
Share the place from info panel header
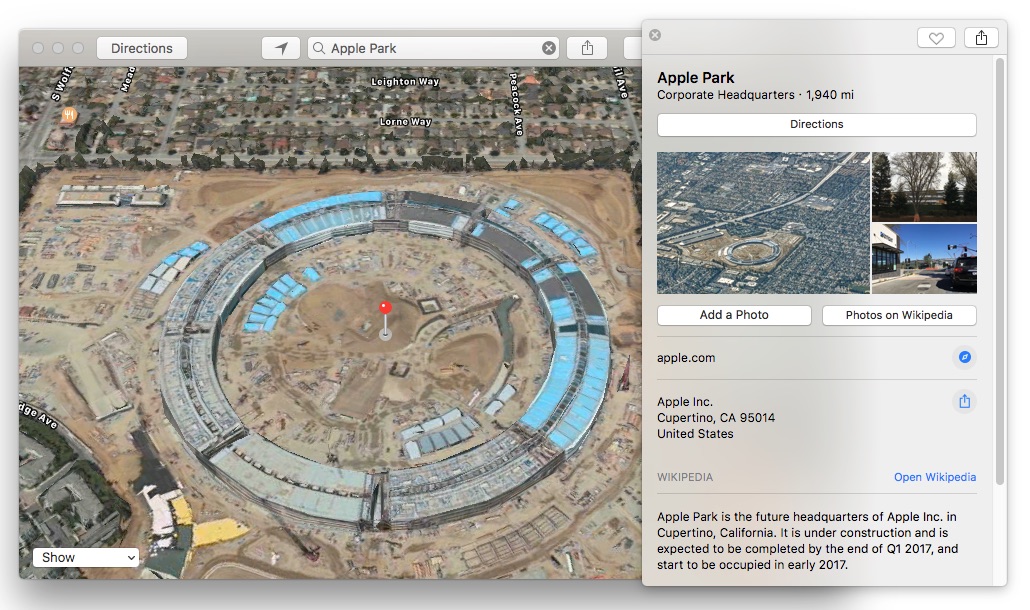[x=981, y=38]
